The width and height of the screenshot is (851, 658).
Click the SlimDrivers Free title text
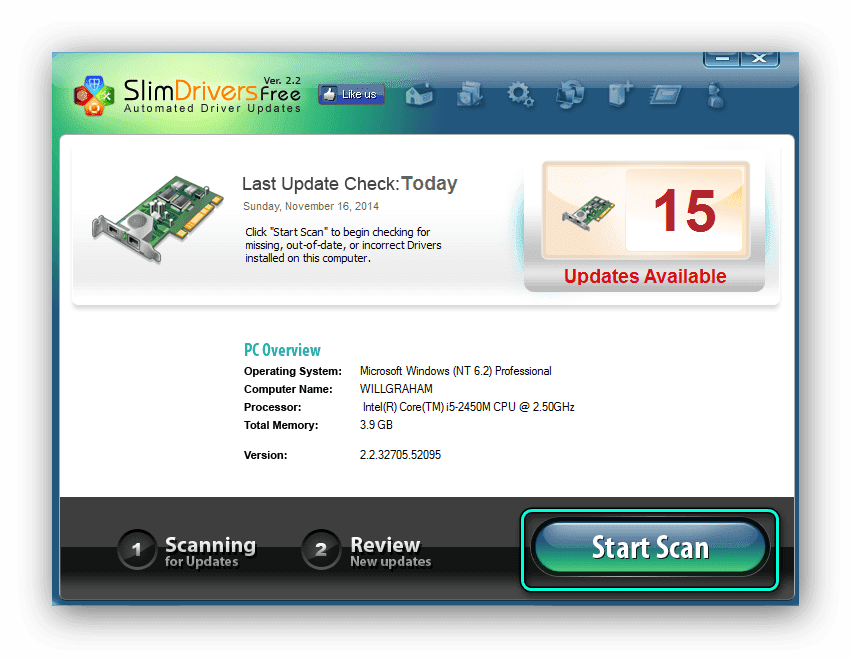(x=212, y=90)
